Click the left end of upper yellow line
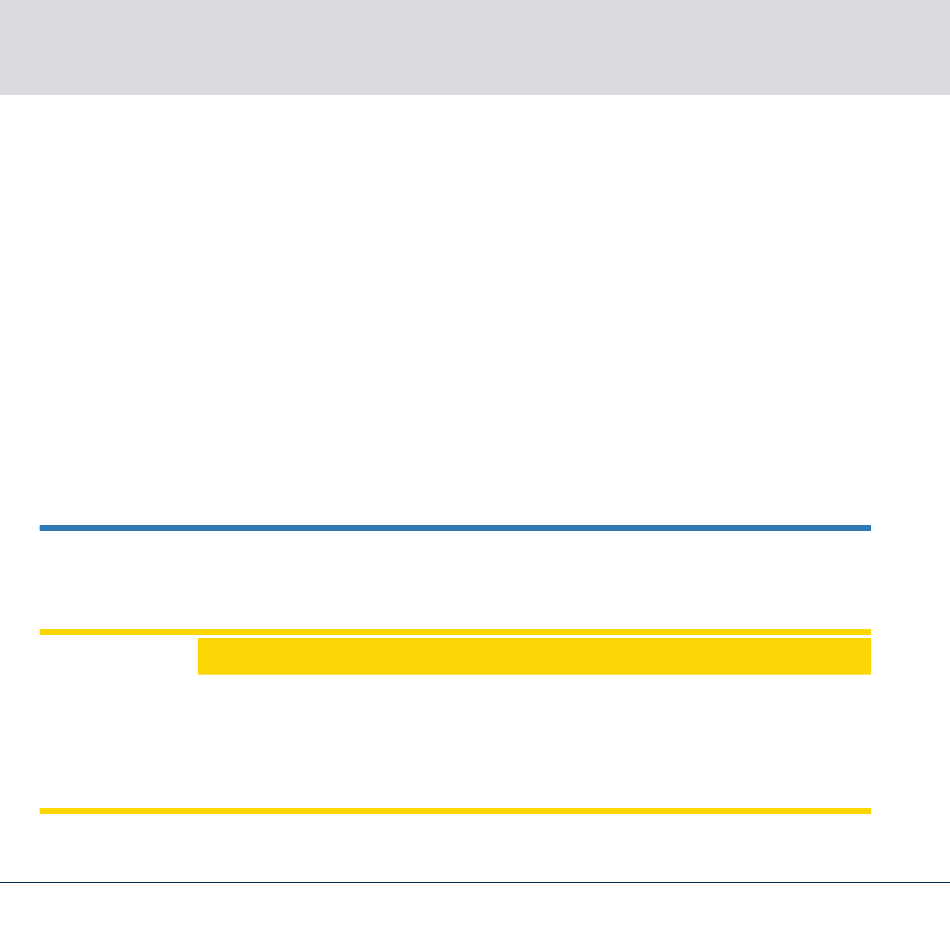The image size is (950, 950). (42, 632)
